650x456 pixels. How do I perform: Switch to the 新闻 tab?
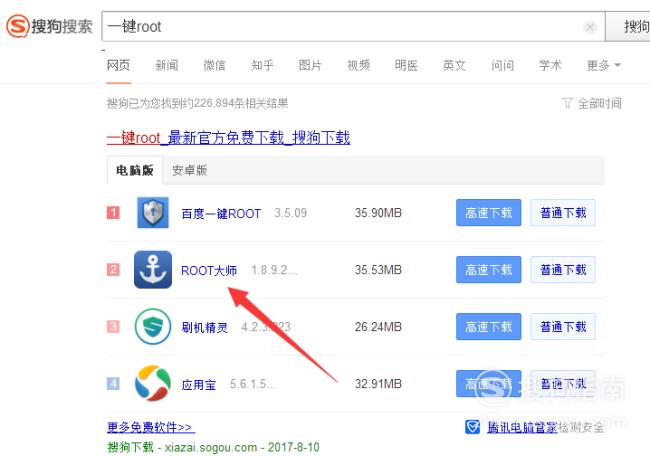[167, 65]
